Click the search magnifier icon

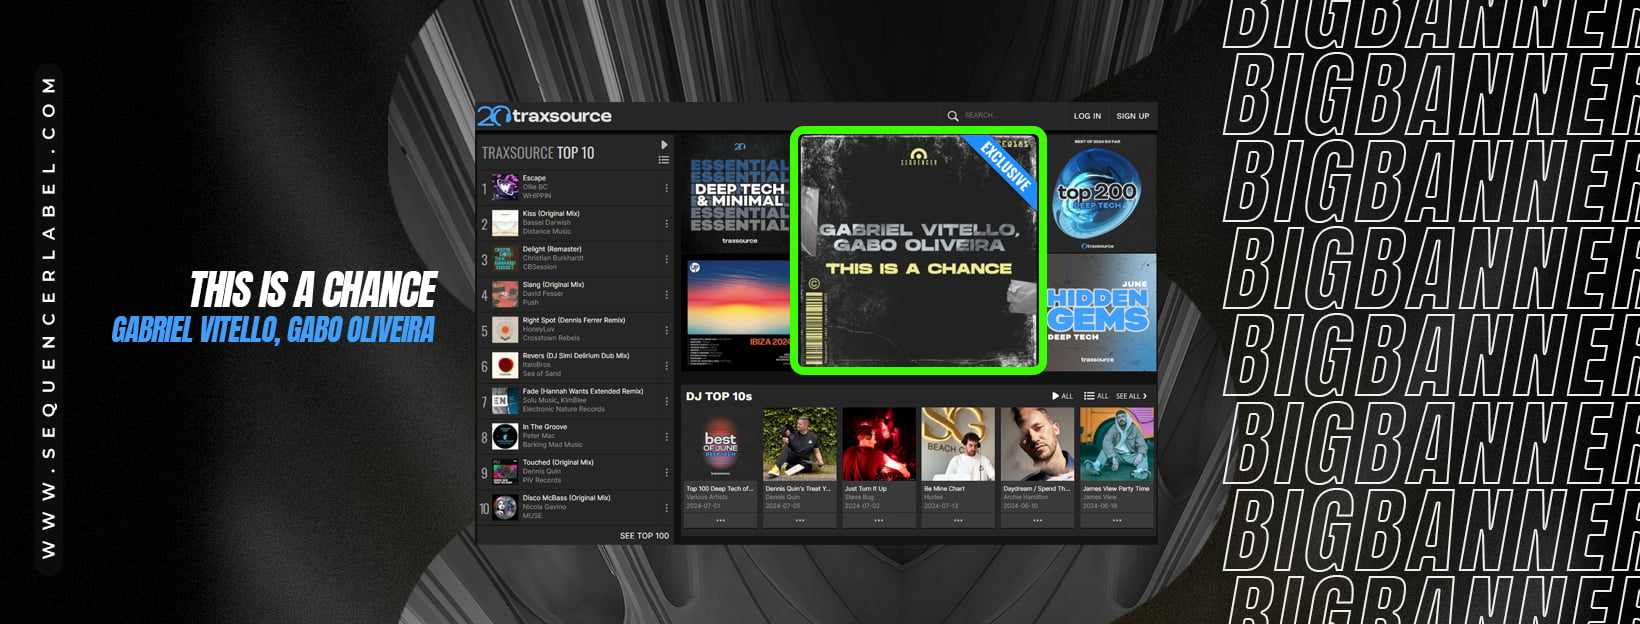[953, 116]
